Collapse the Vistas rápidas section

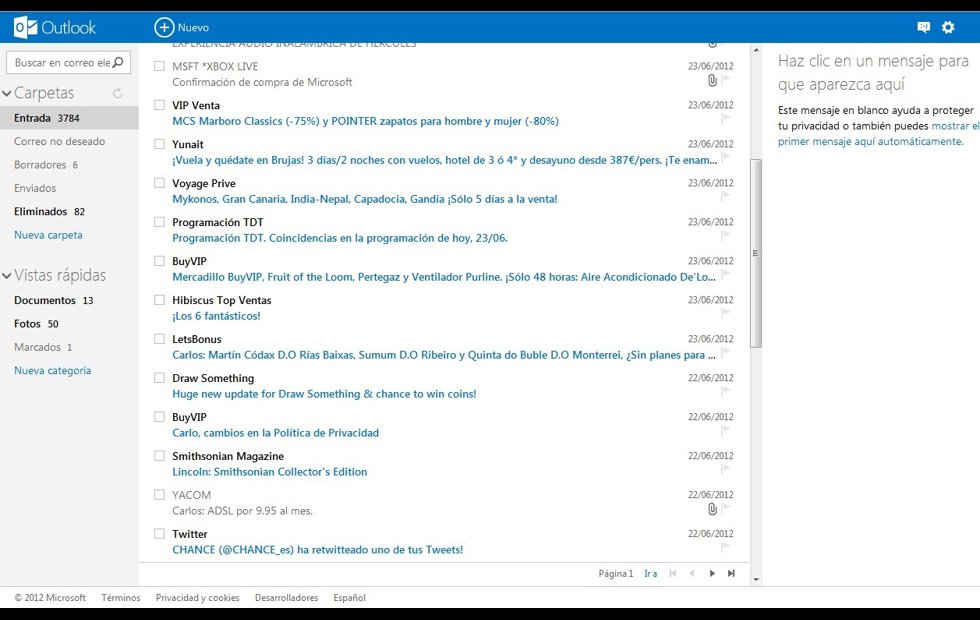[x=7, y=275]
